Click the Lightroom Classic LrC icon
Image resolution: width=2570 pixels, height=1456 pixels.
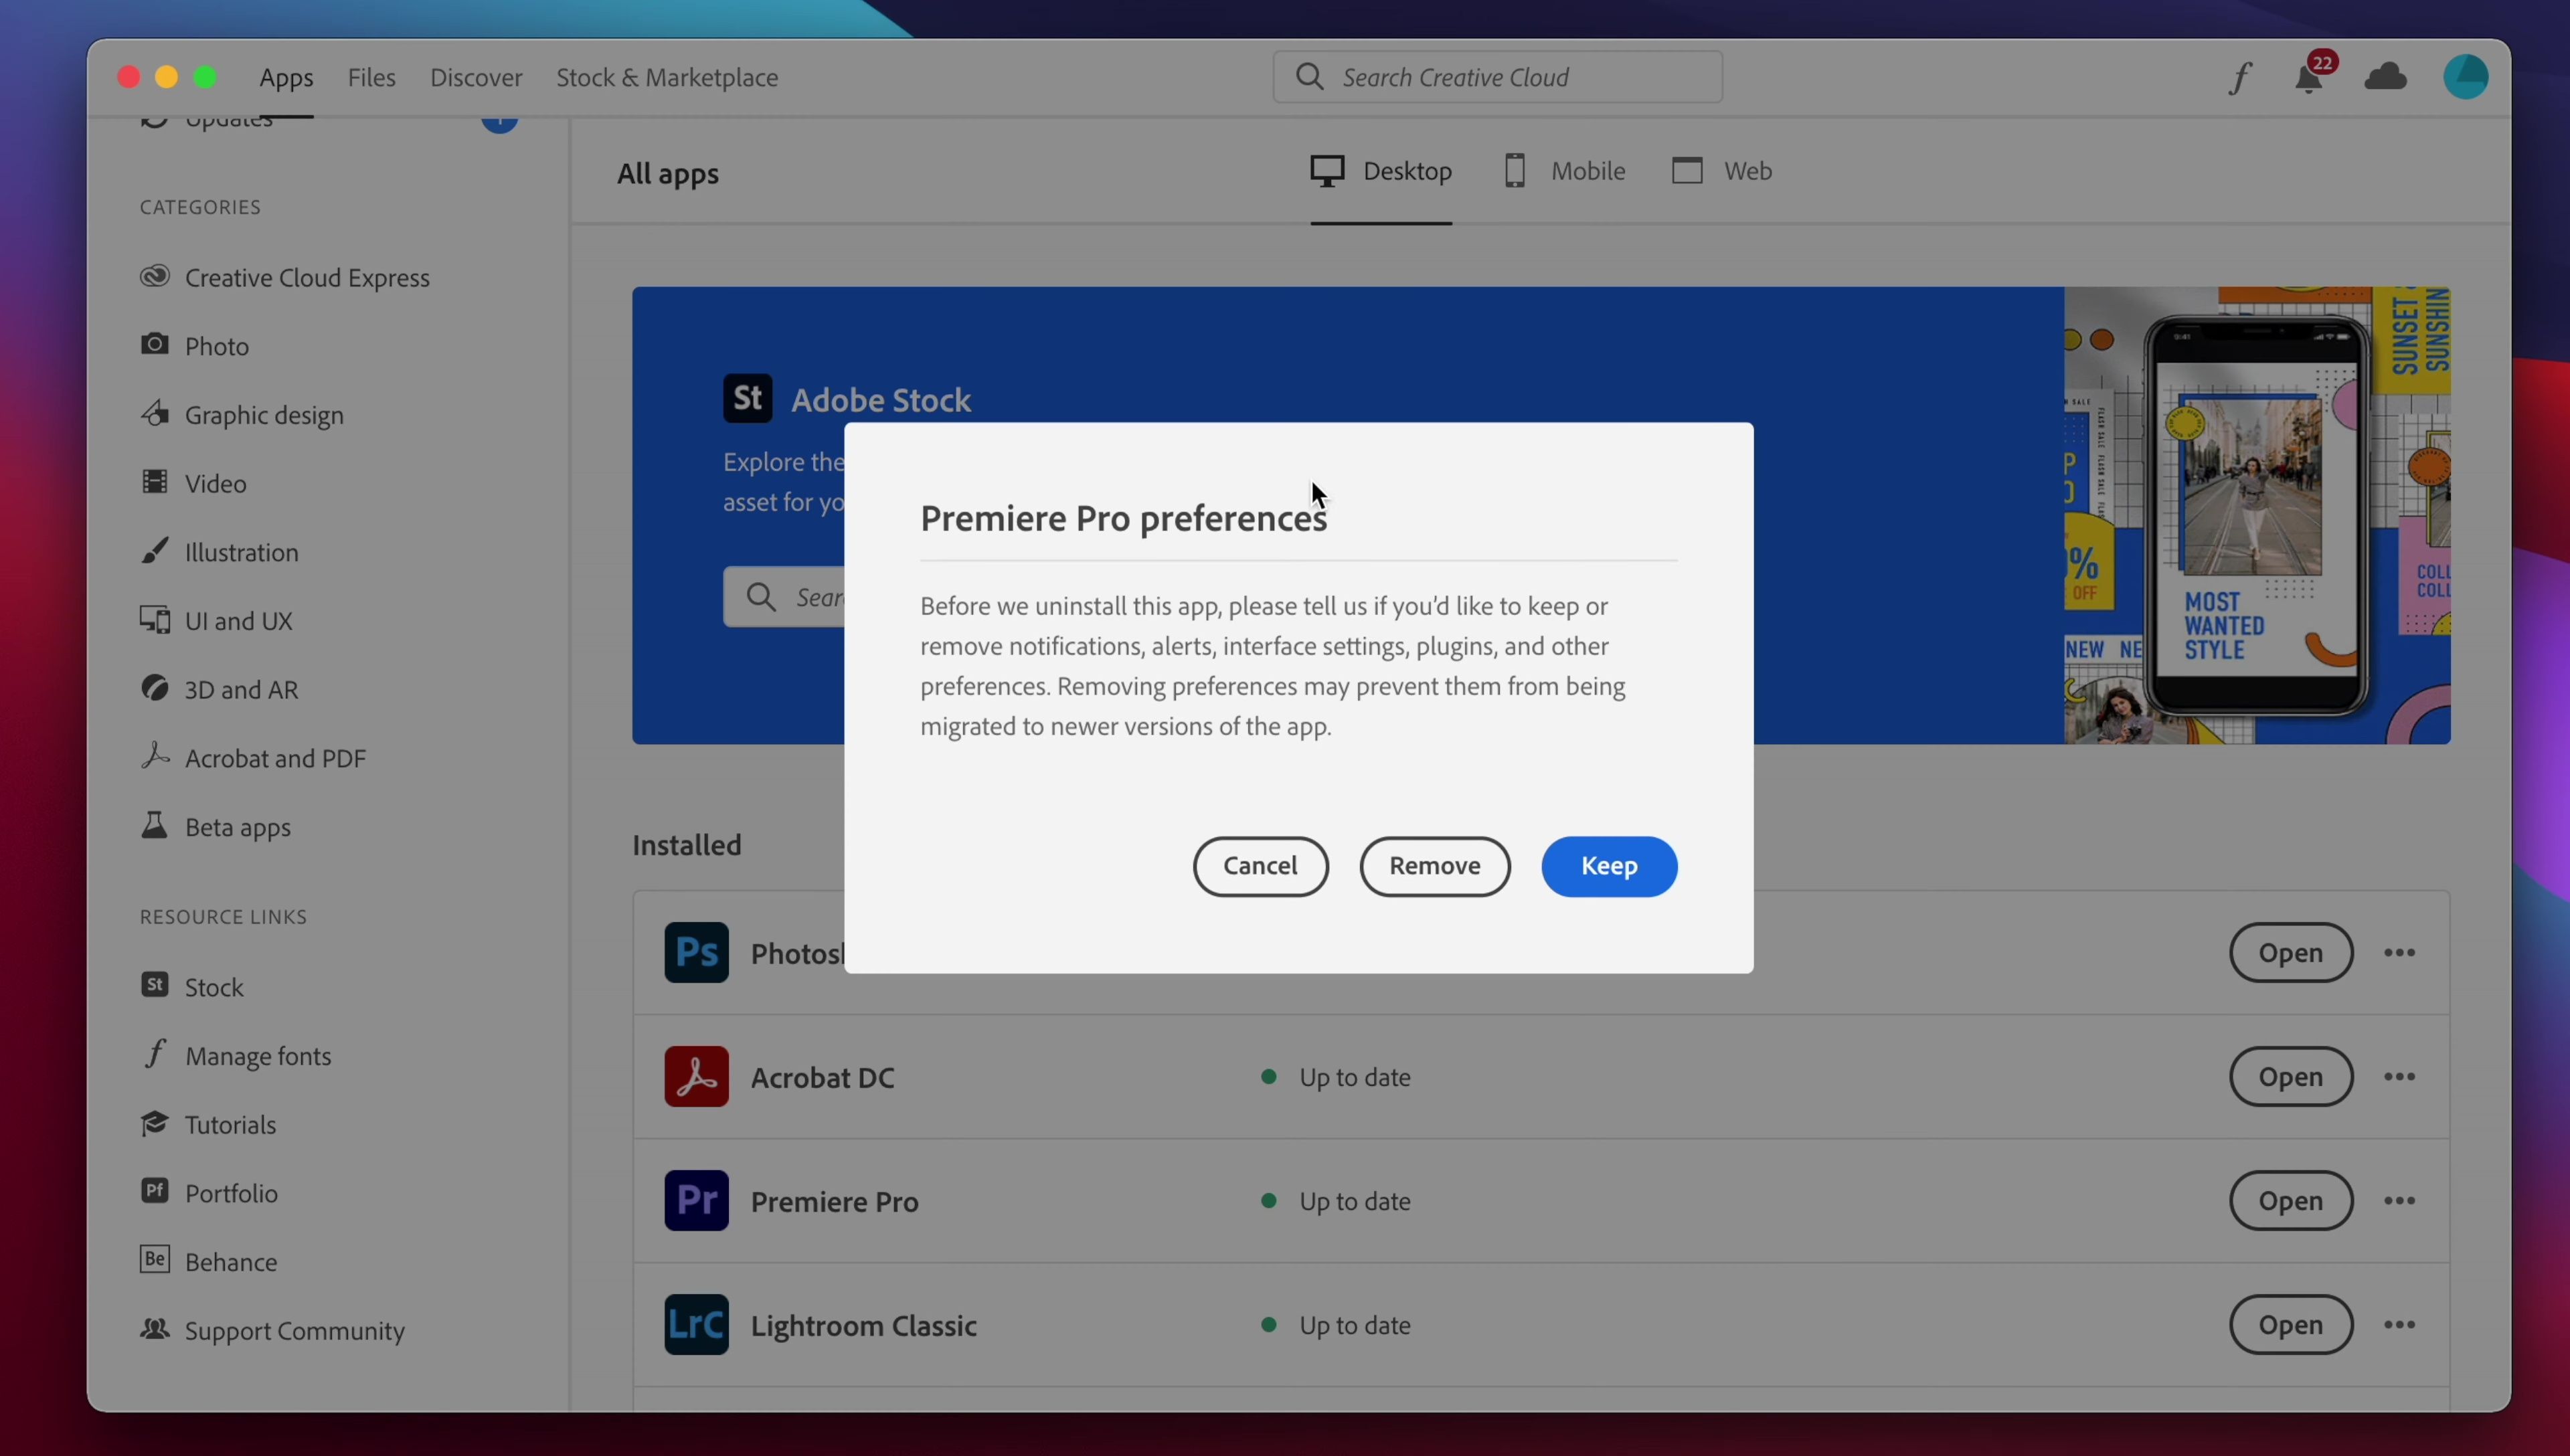[x=696, y=1325]
